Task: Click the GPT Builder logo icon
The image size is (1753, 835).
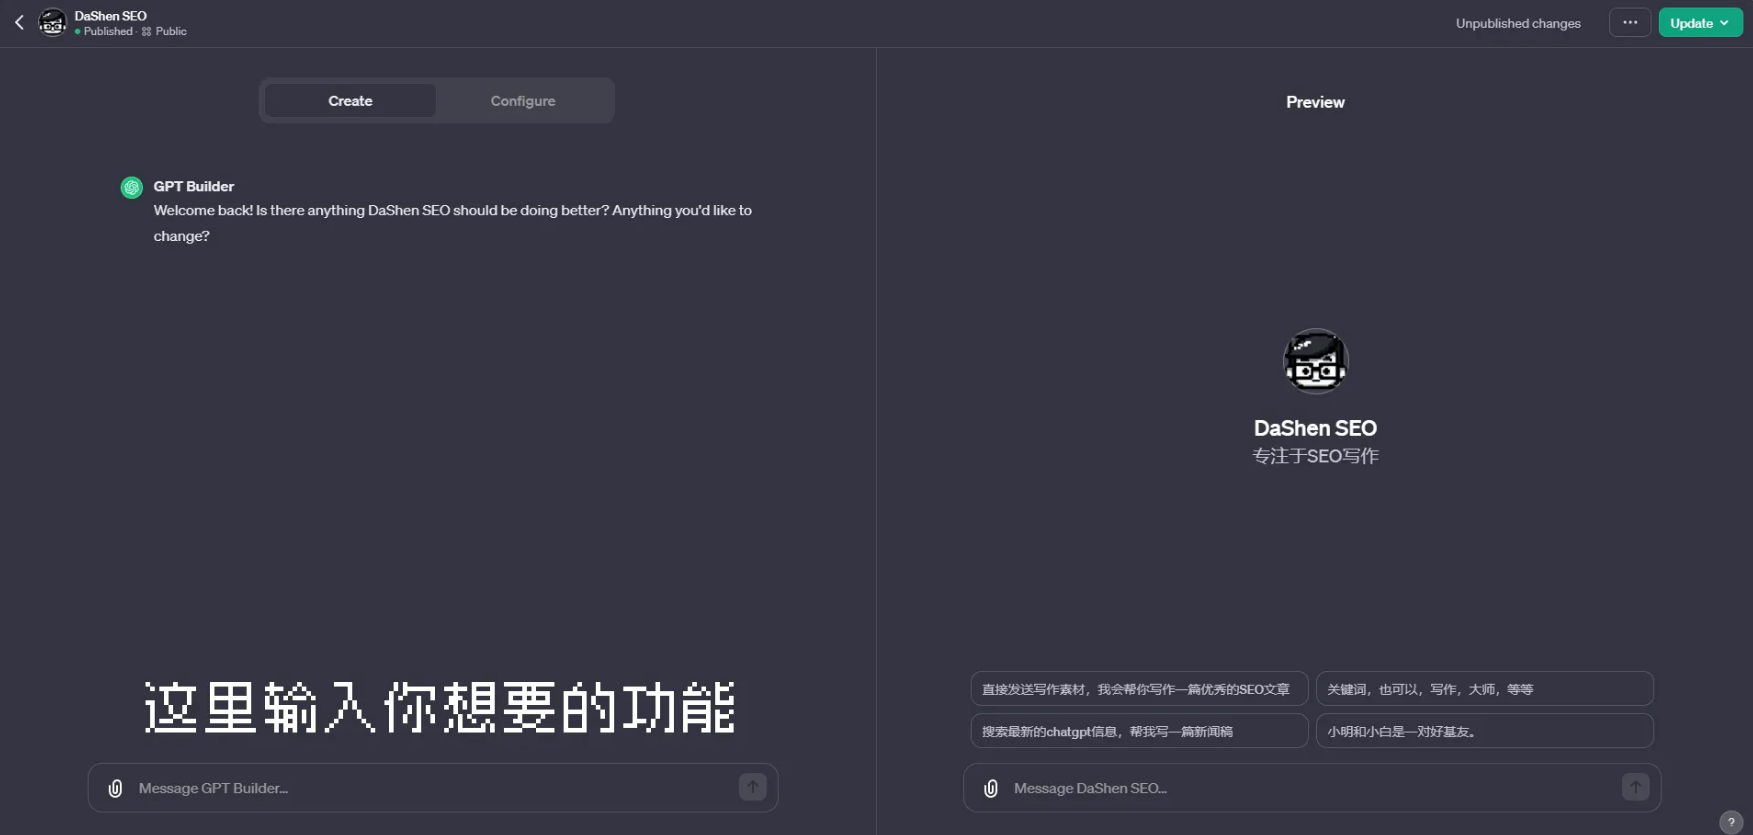Action: (132, 187)
